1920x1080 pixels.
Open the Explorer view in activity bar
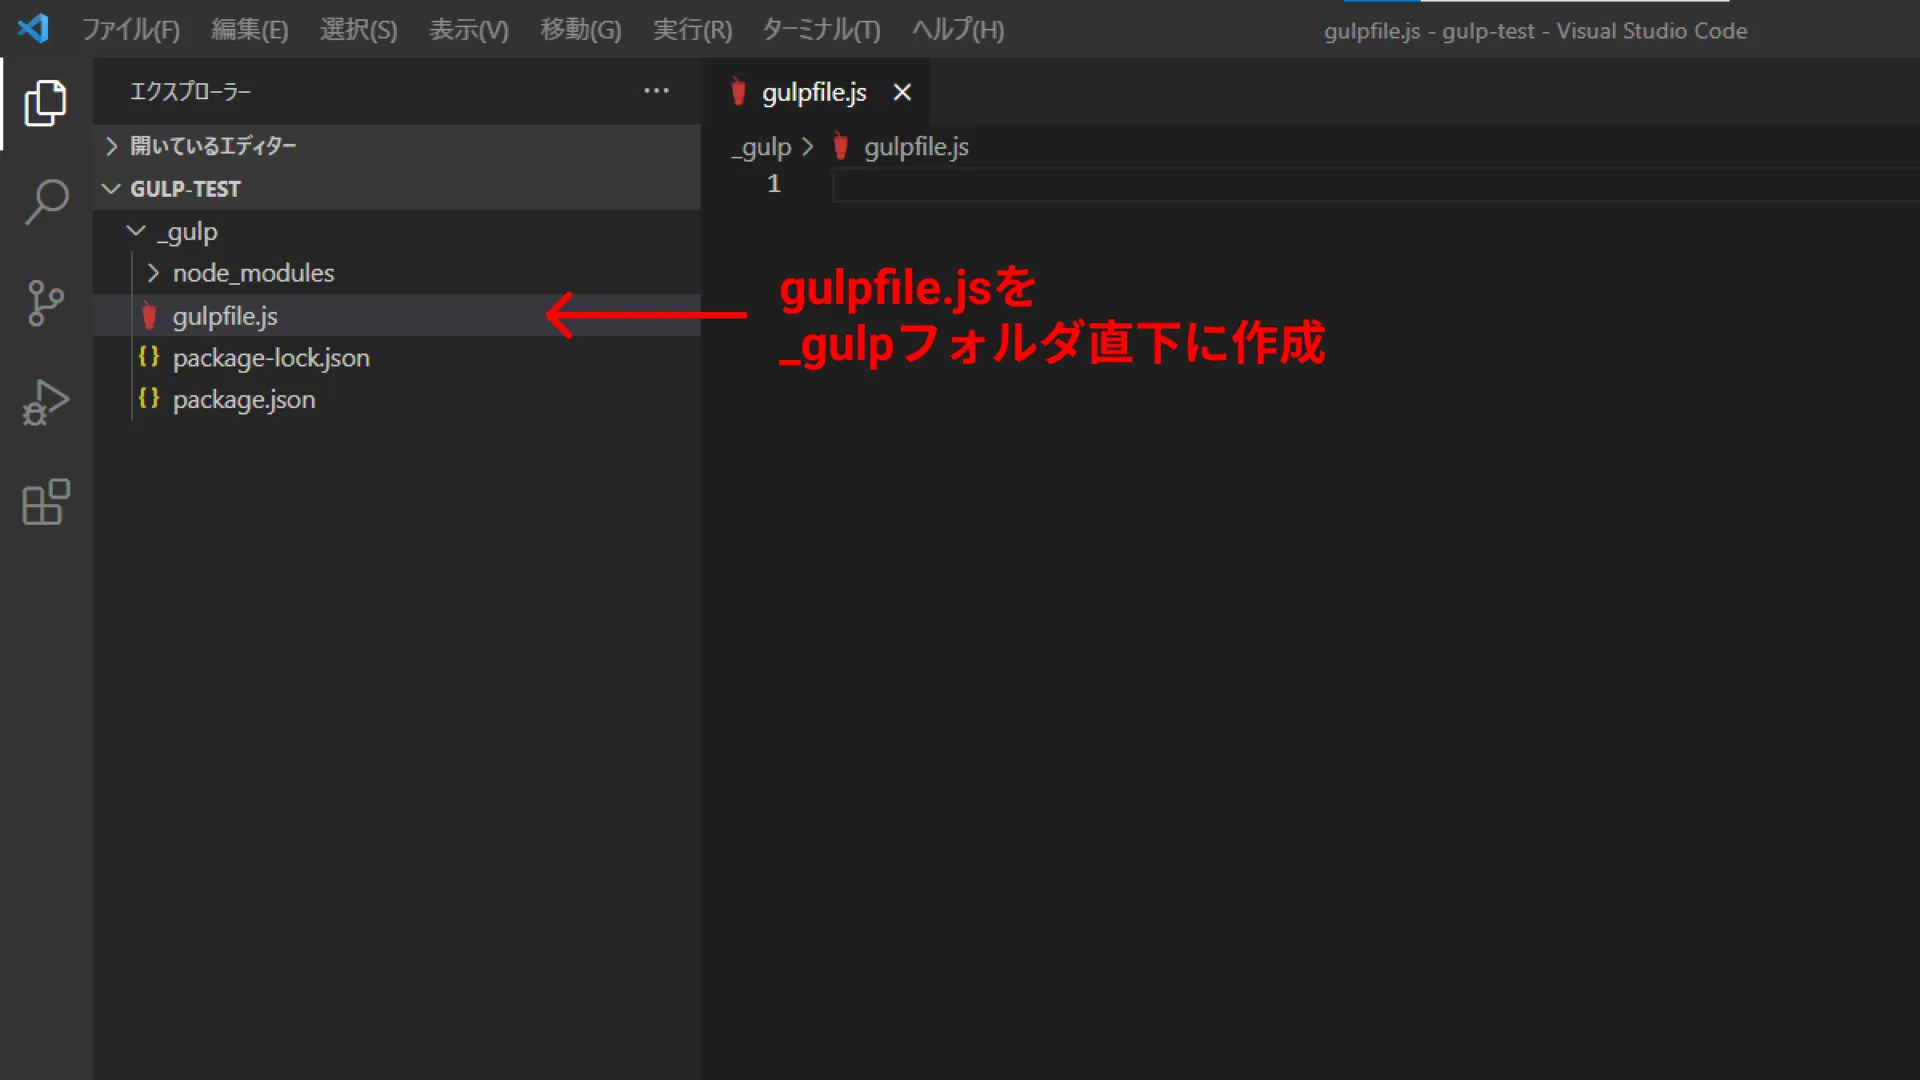tap(46, 103)
